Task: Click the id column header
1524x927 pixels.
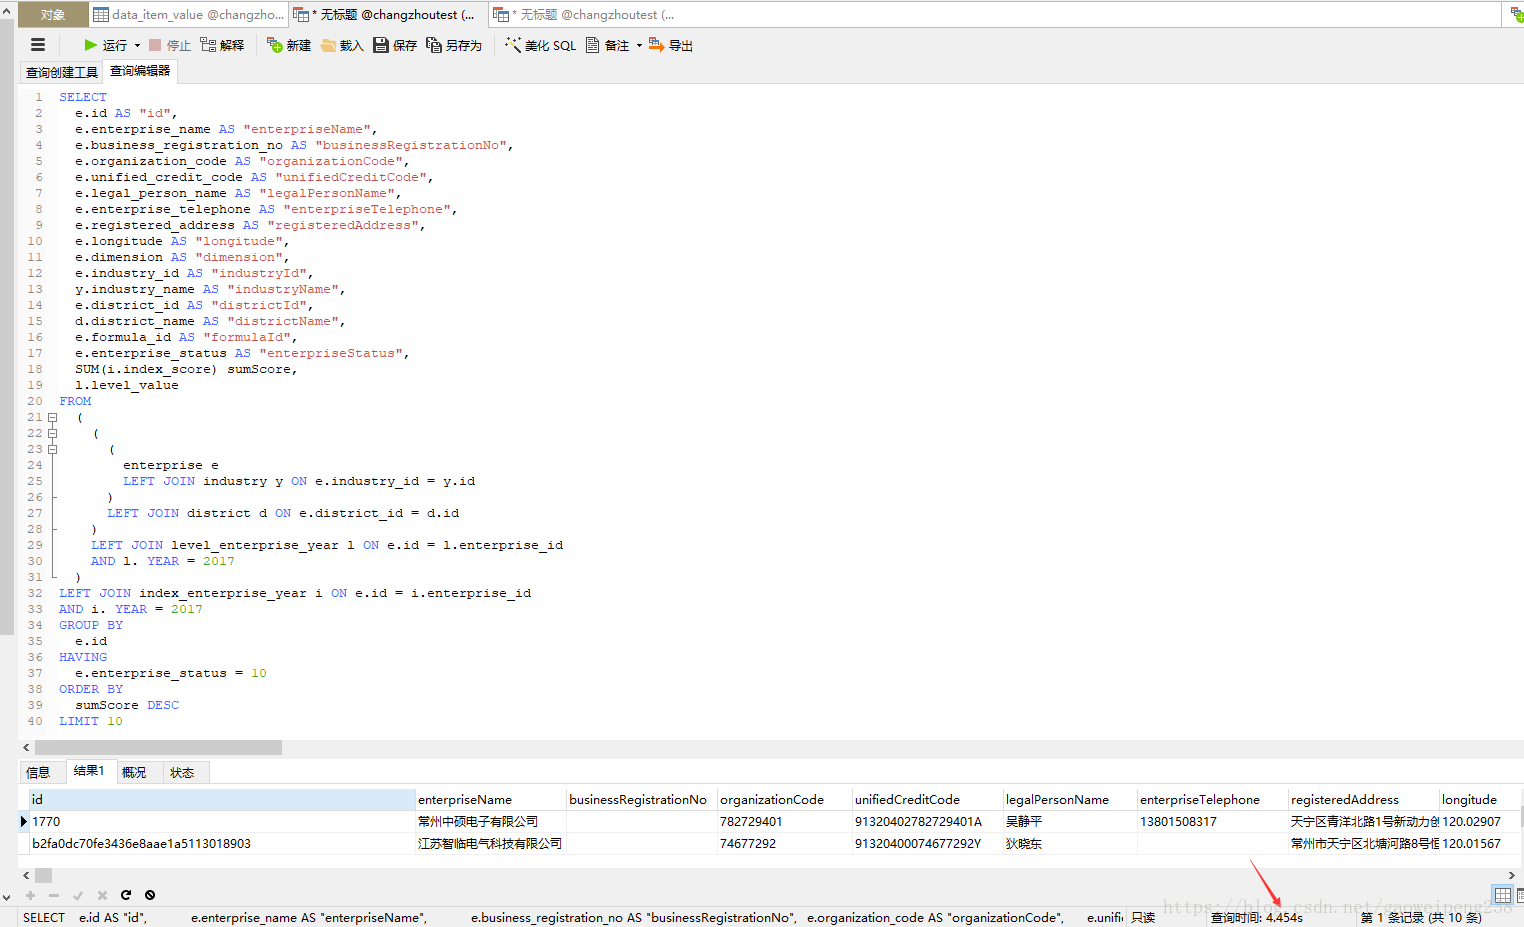Action: [222, 799]
